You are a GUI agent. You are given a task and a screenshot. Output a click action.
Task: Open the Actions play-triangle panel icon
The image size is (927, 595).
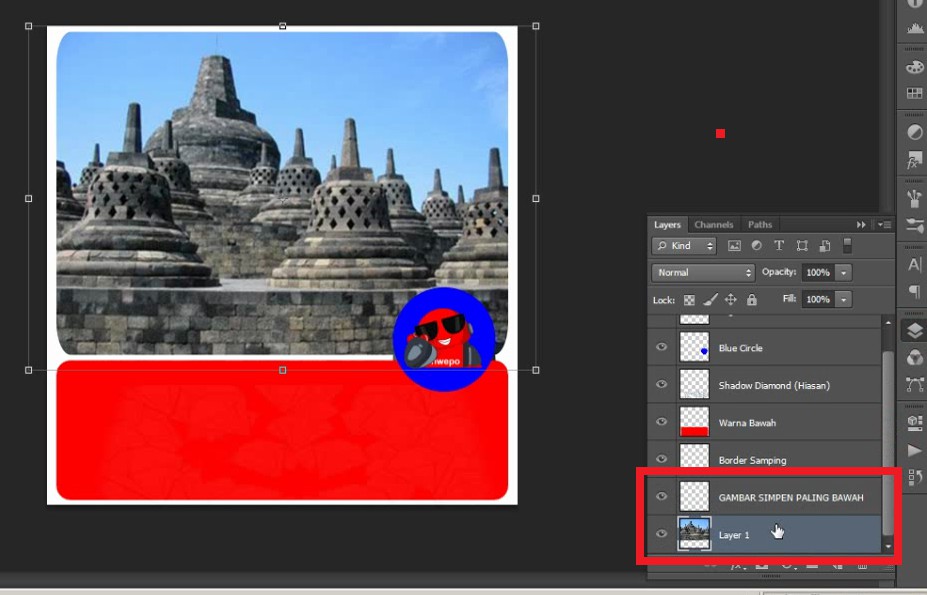pos(915,450)
